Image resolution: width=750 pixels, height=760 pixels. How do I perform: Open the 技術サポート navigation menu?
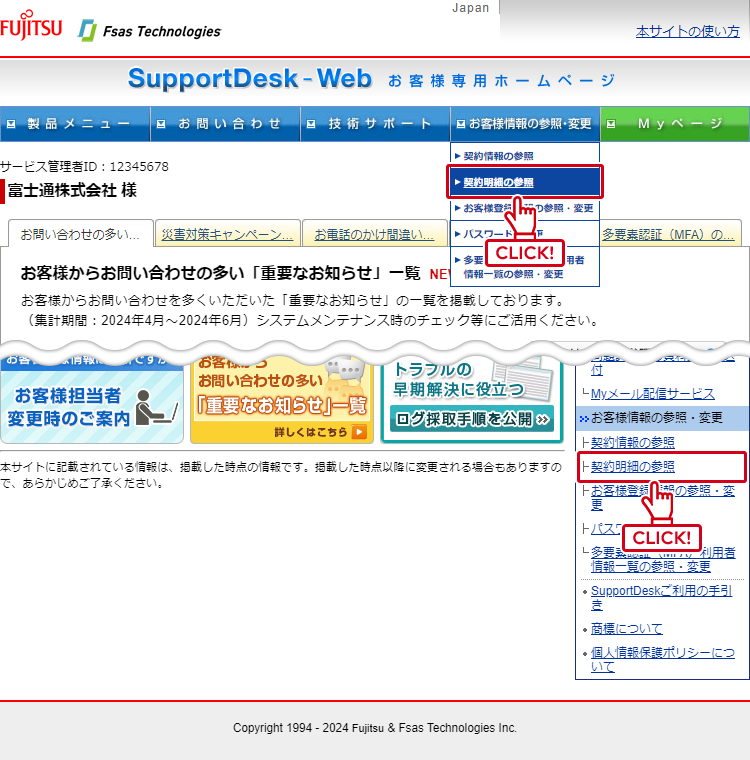[x=376, y=124]
